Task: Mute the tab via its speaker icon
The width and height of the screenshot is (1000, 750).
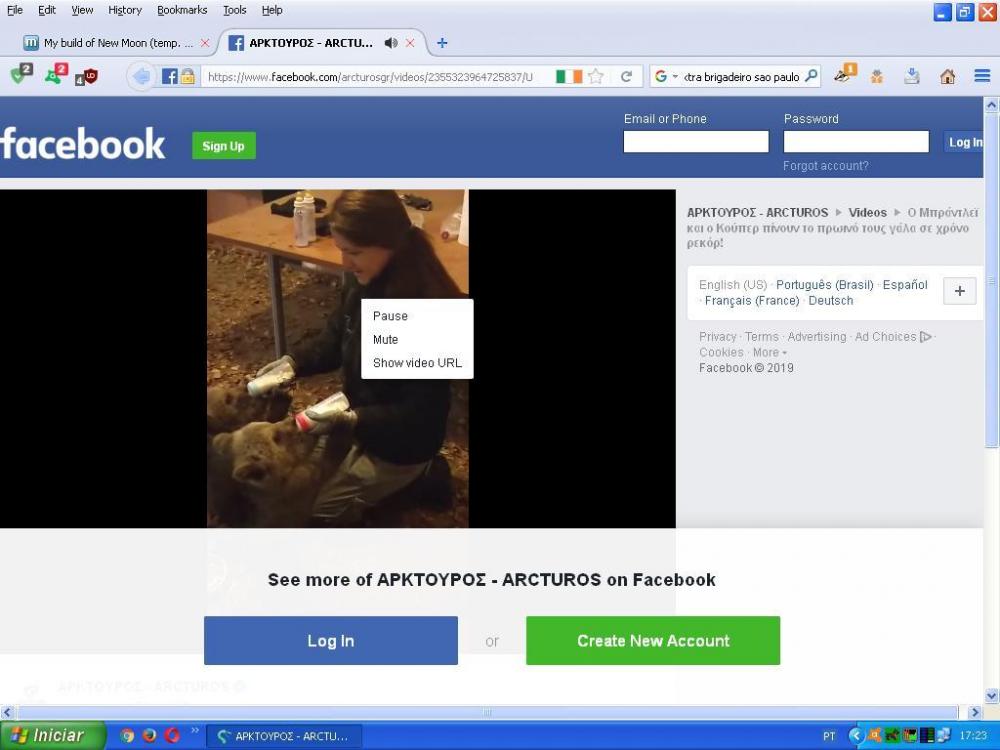Action: (391, 43)
